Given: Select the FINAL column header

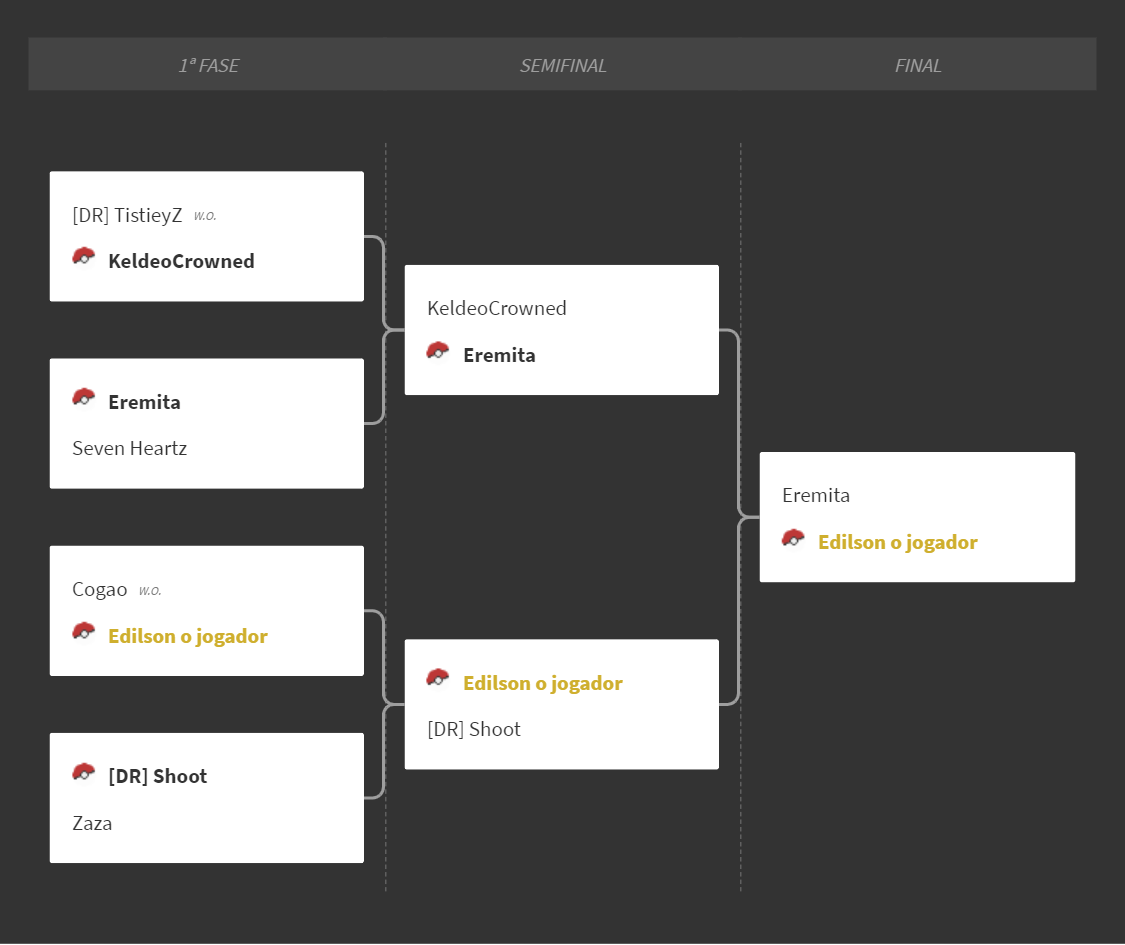Looking at the screenshot, I should point(918,65).
